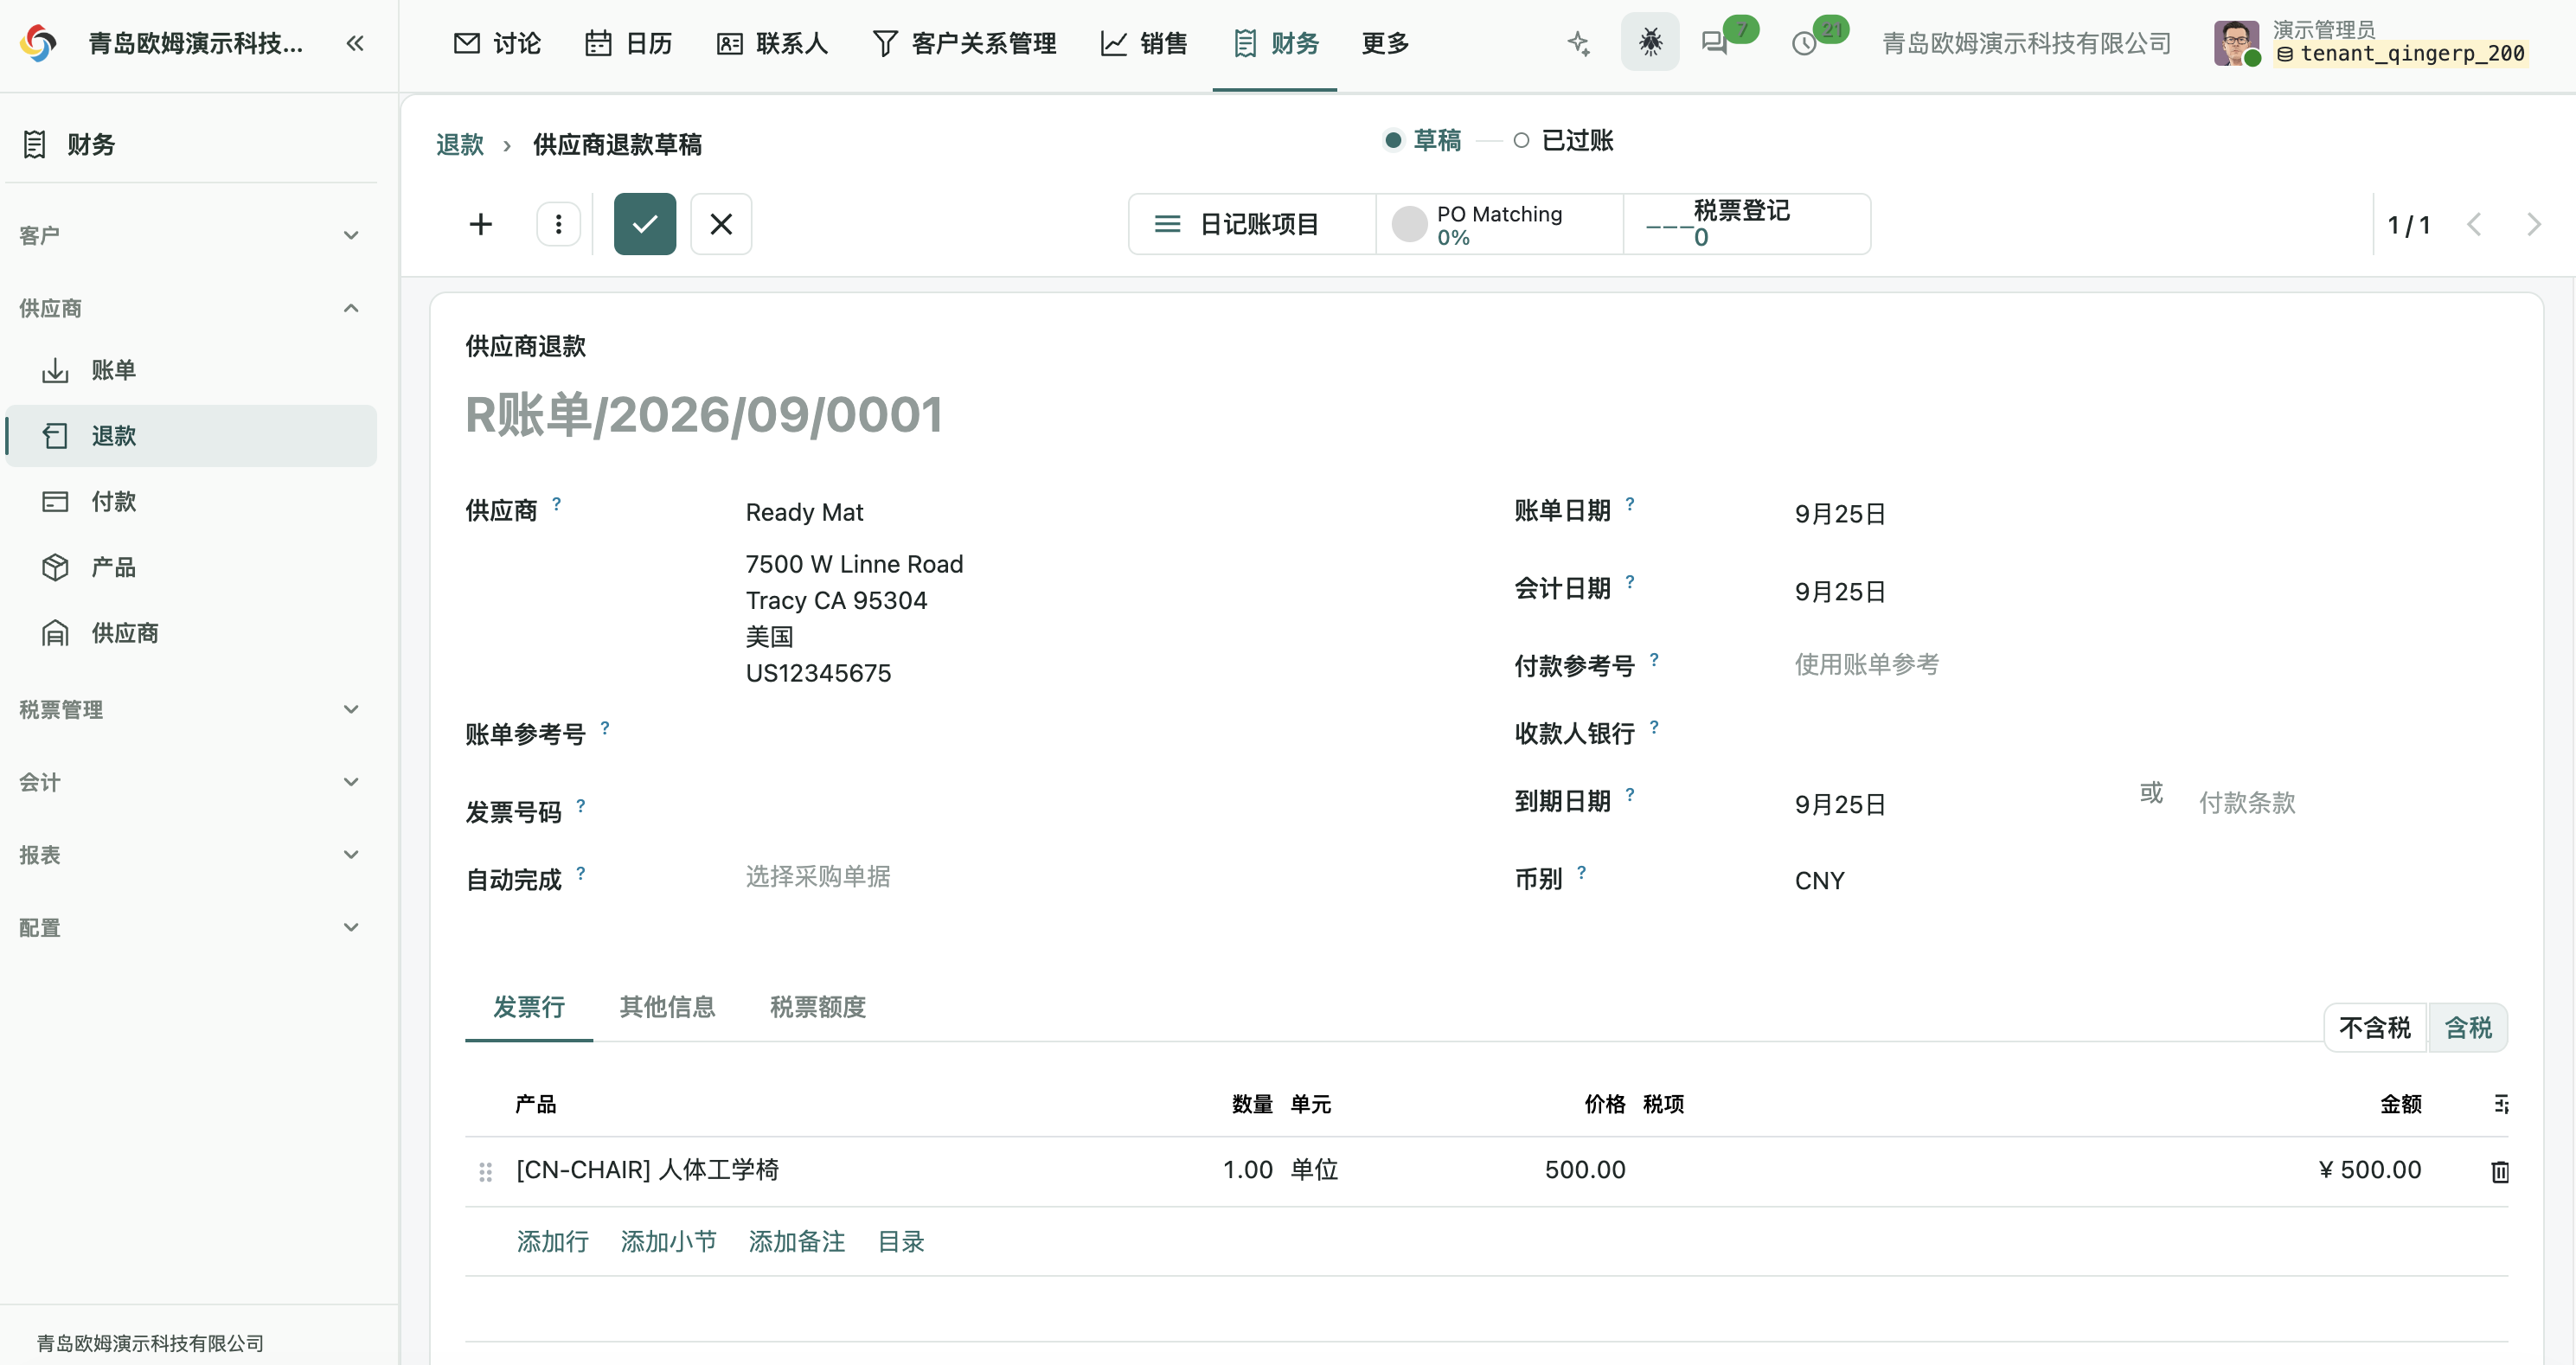
Task: Go to previous record arrow
Action: point(2475,224)
